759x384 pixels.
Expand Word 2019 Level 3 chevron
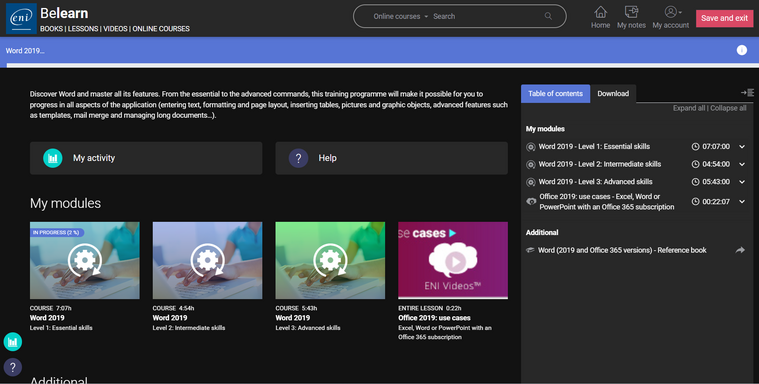[742, 182]
